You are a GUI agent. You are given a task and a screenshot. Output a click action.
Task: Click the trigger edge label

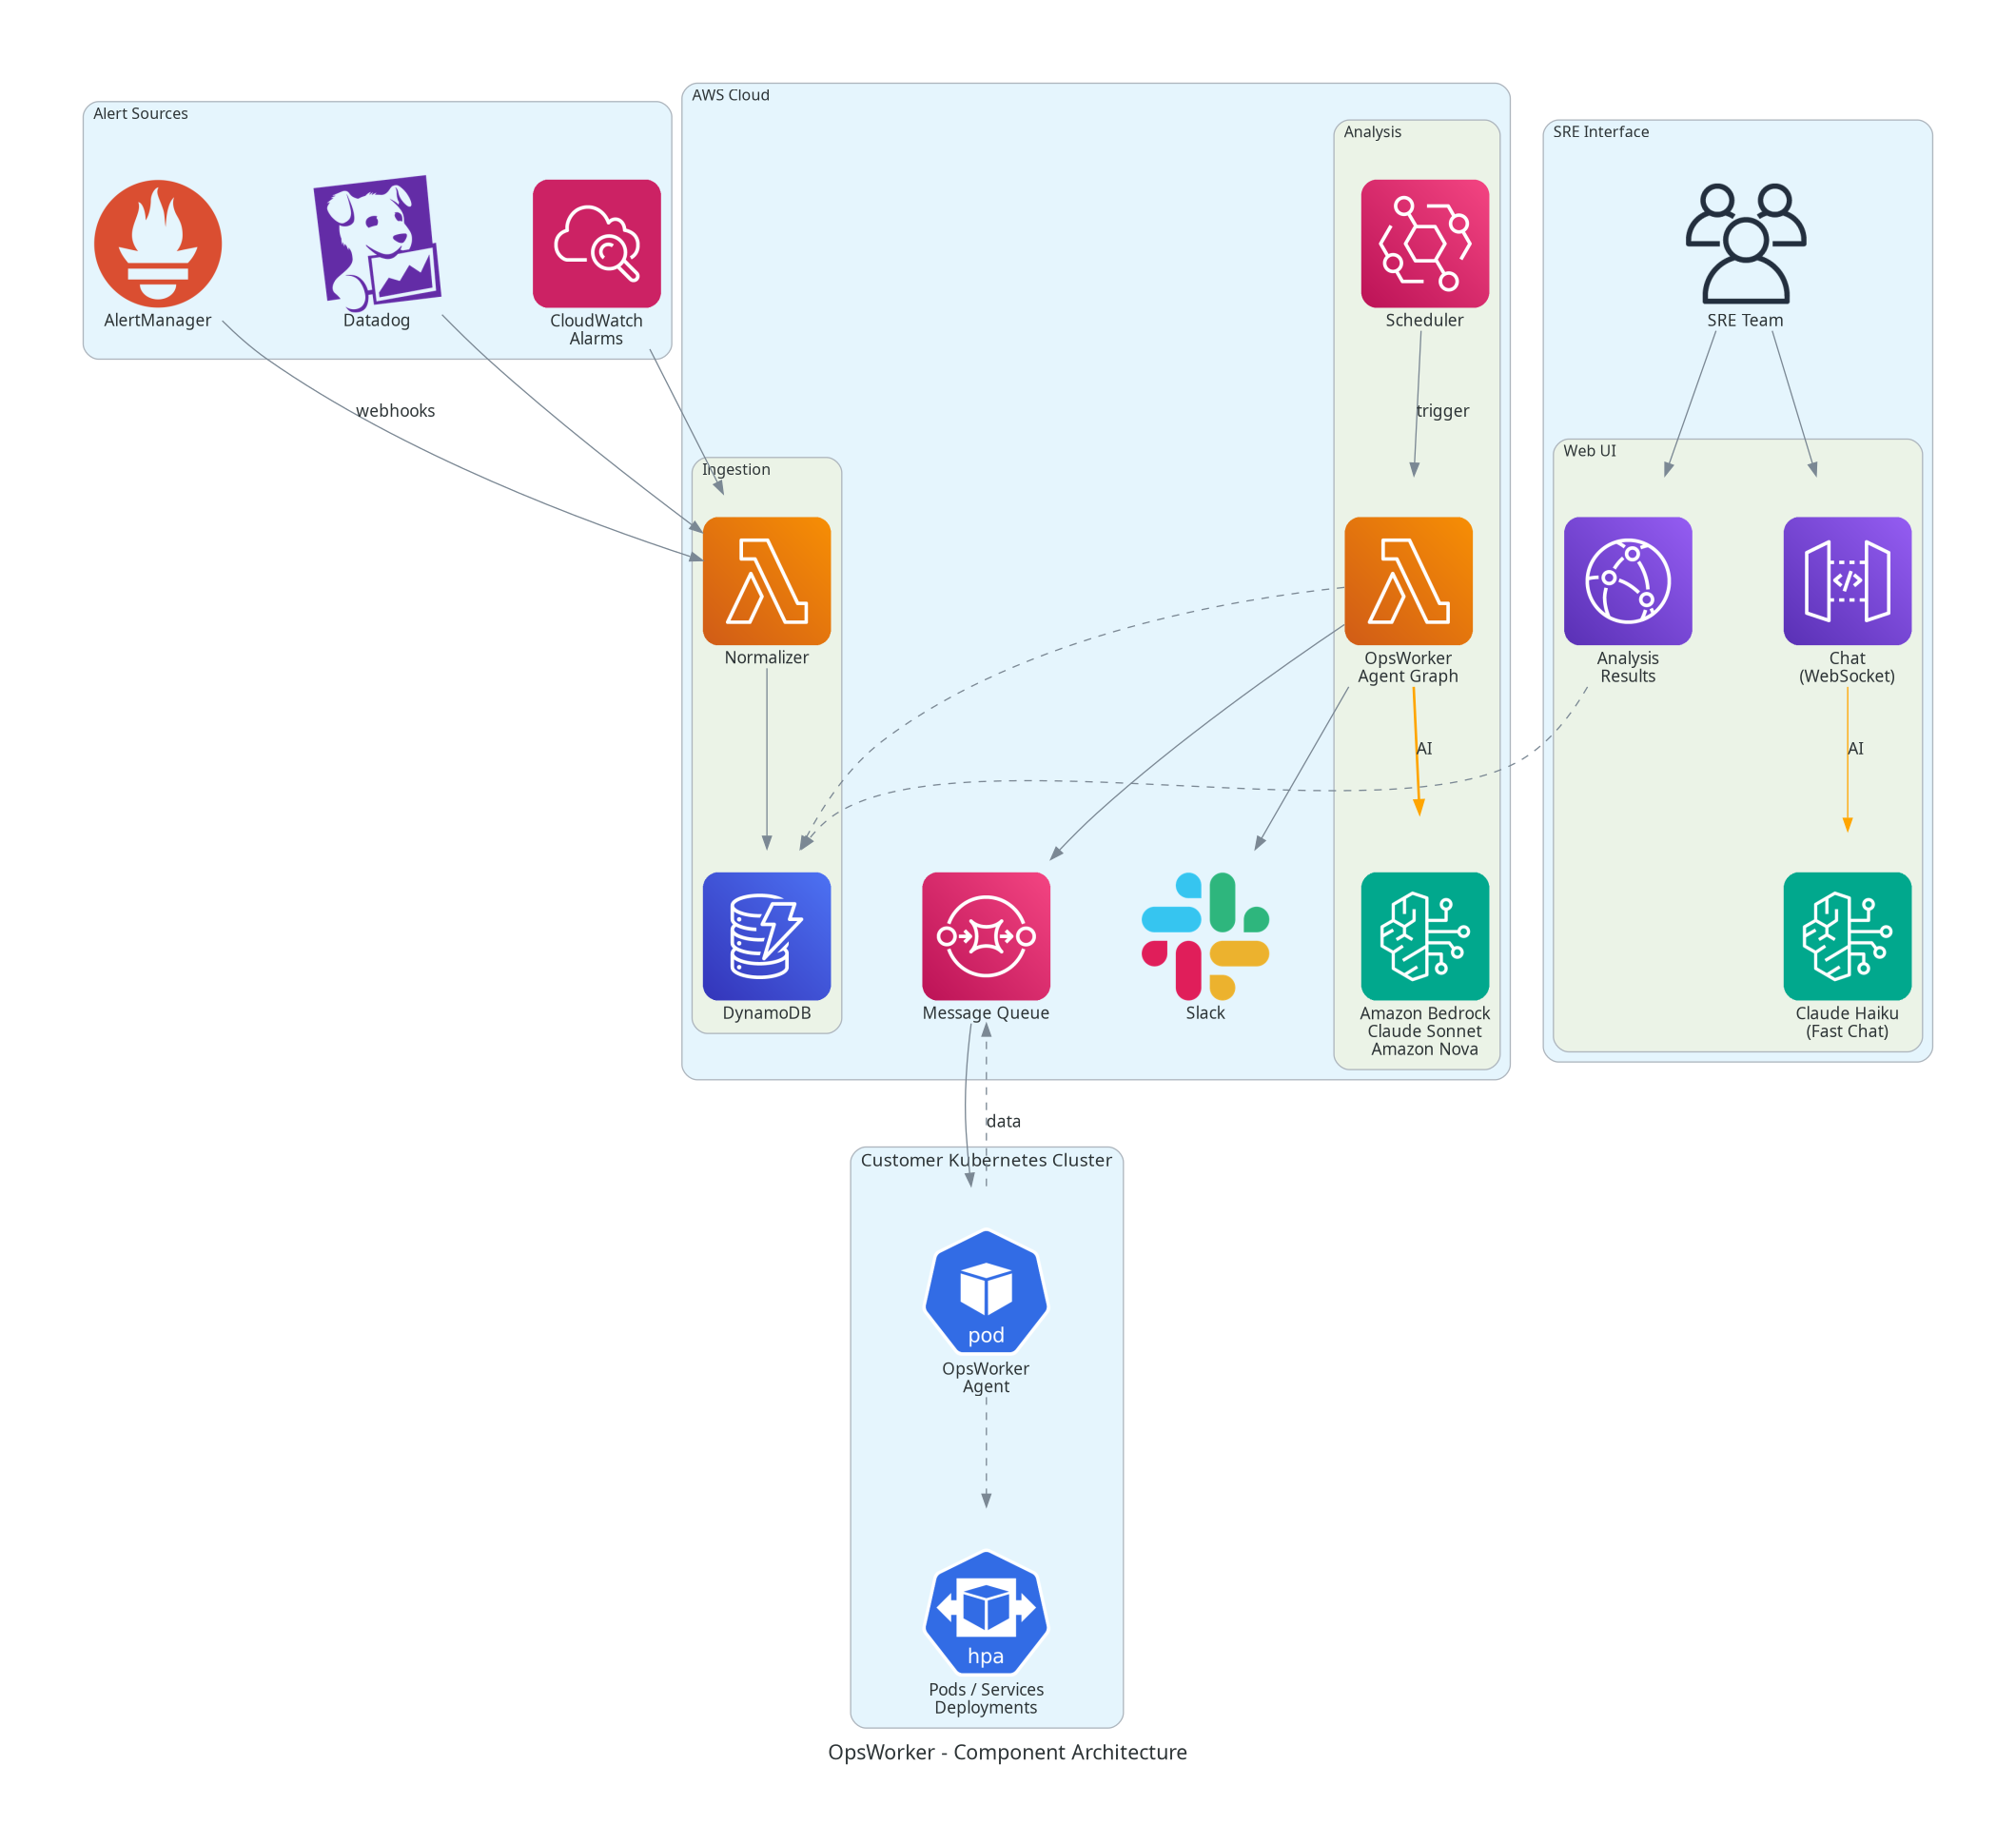[x=1442, y=411]
